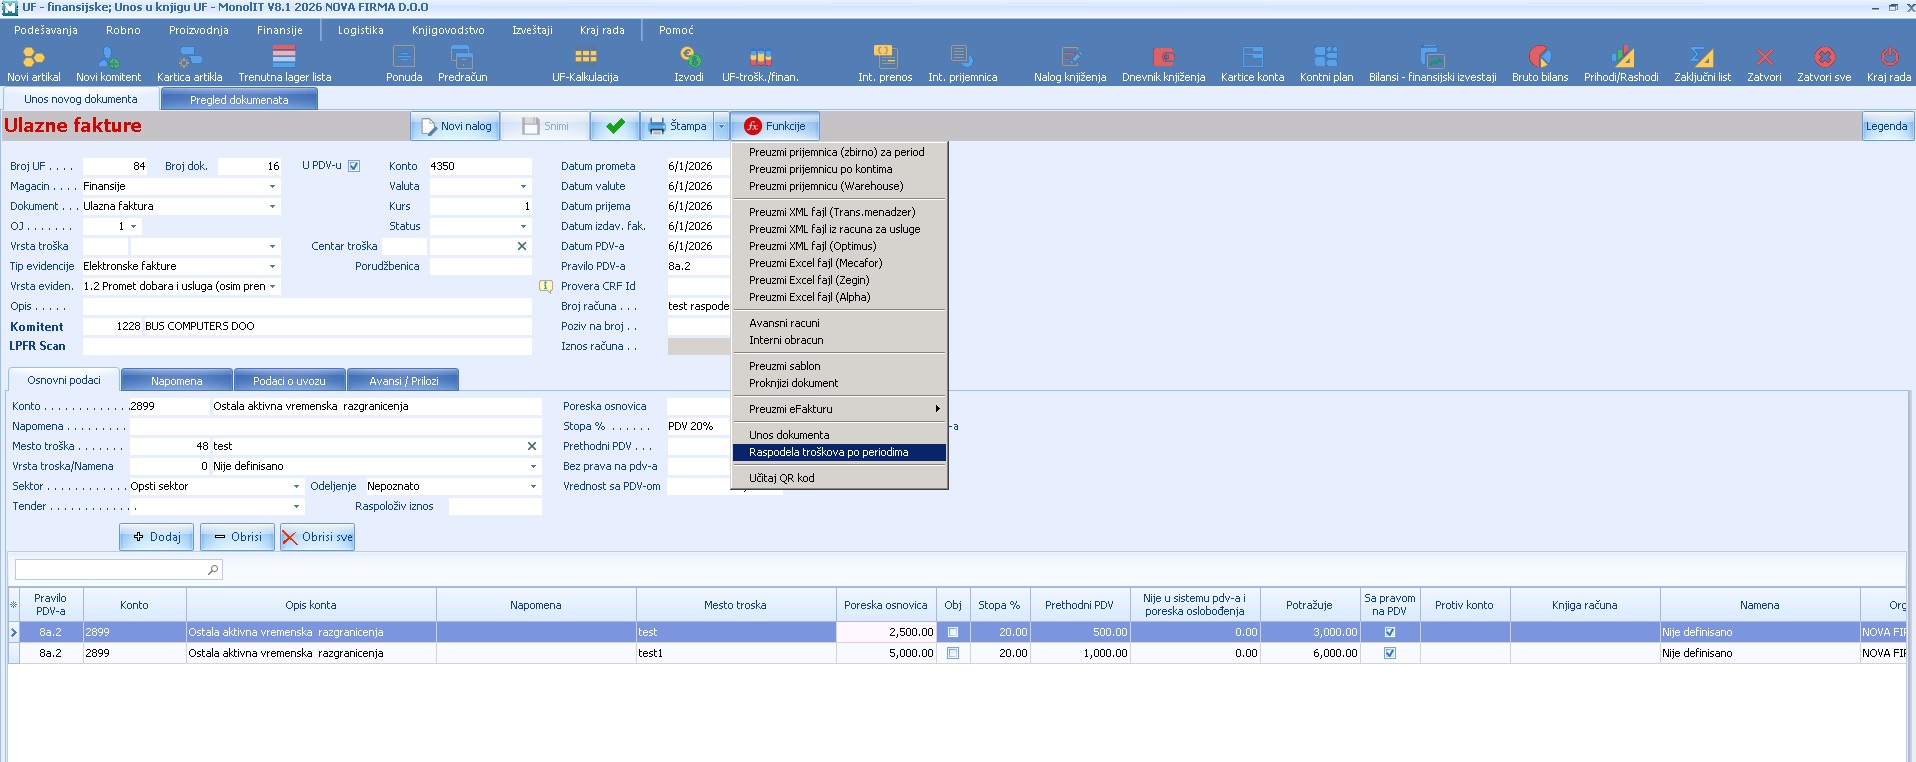Toggle the U PDV-u checkbox

tap(354, 166)
